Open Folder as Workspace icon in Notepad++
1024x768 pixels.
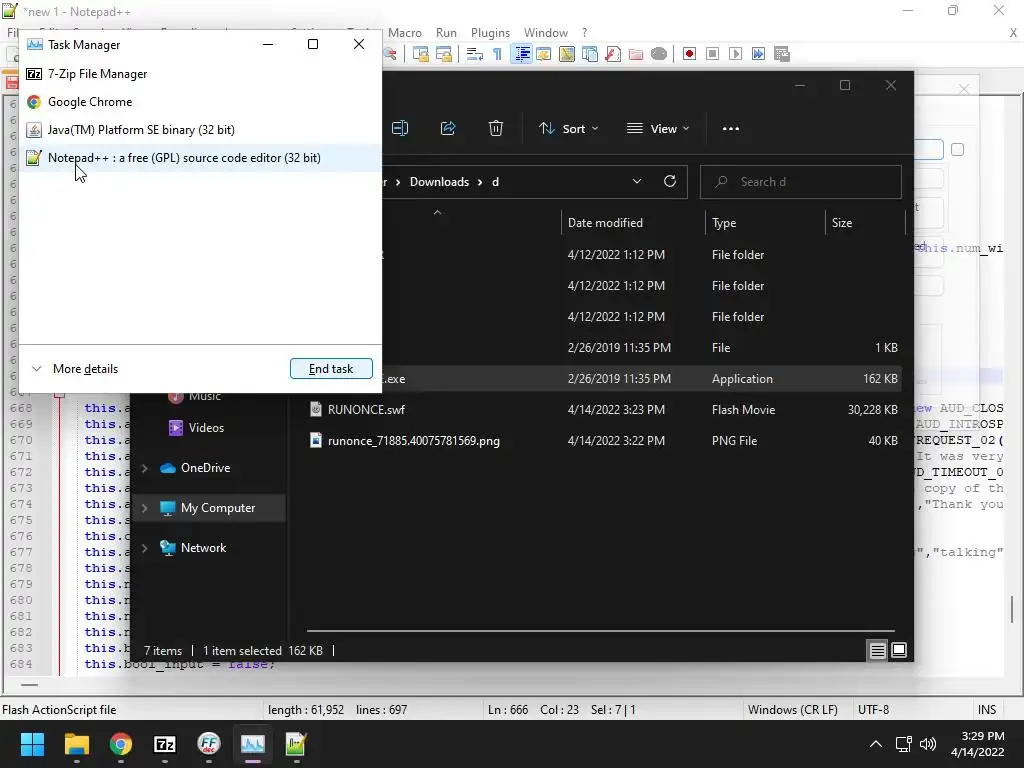(x=635, y=54)
